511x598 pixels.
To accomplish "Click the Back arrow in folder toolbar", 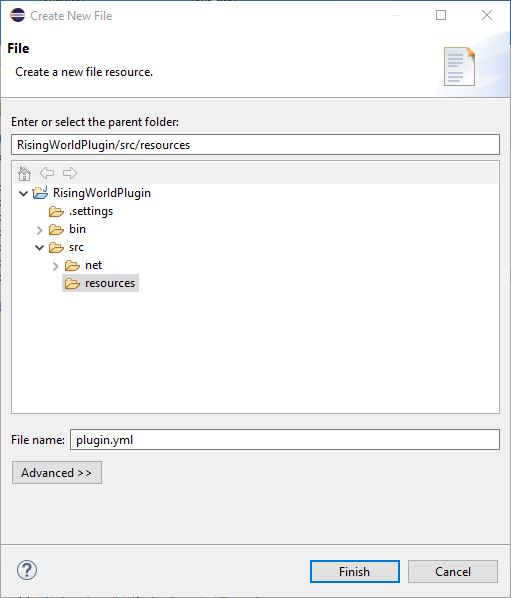I will point(47,173).
